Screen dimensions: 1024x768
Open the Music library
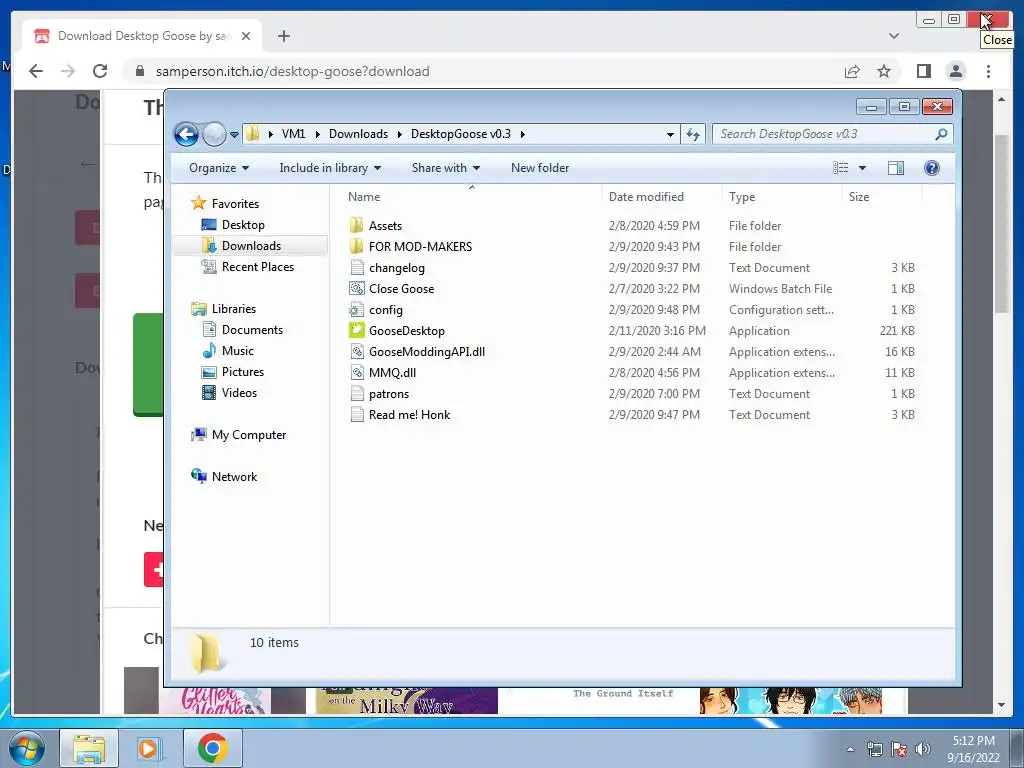point(238,351)
